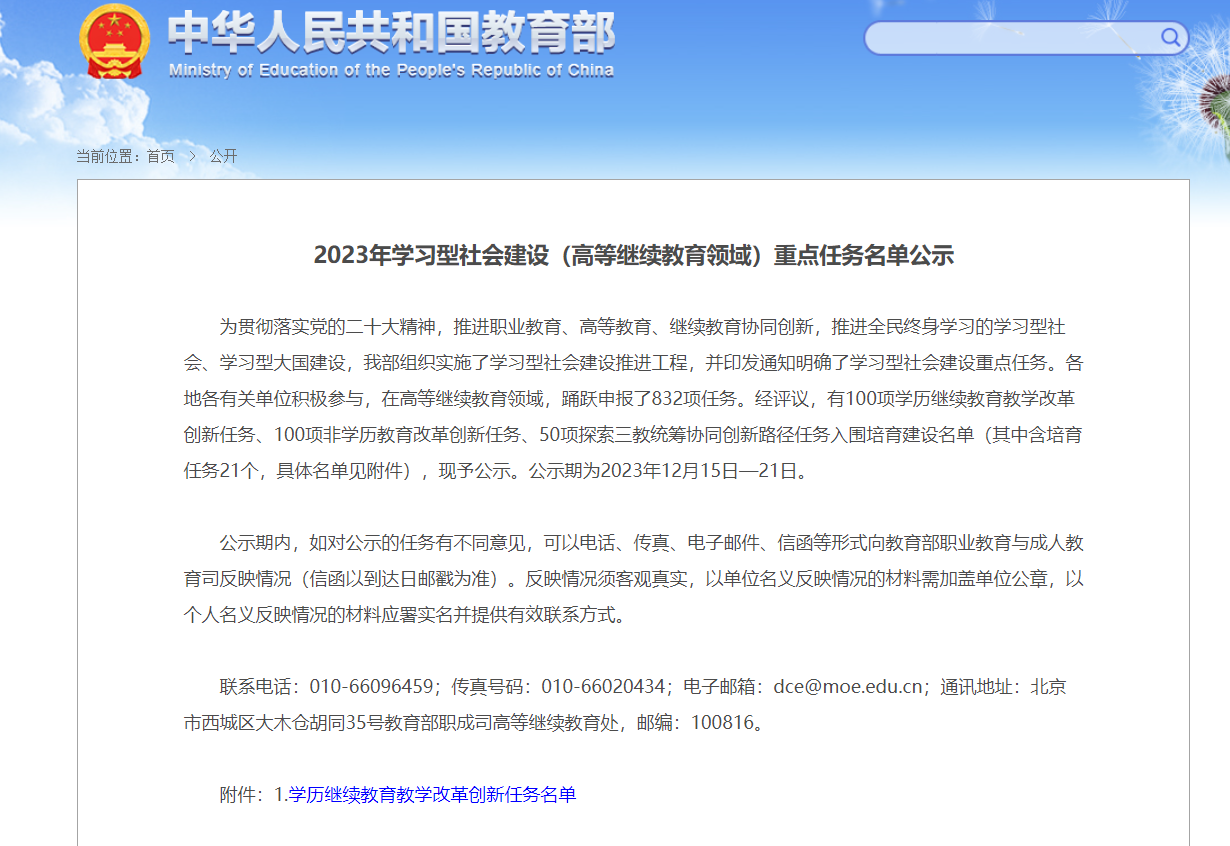The height and width of the screenshot is (846, 1230).
Task: Click the national emblem logo
Action: coord(115,42)
